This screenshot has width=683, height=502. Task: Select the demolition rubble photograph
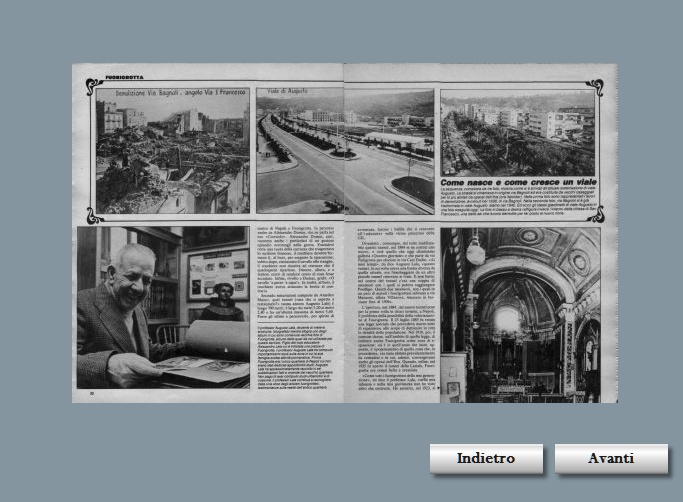coord(172,151)
